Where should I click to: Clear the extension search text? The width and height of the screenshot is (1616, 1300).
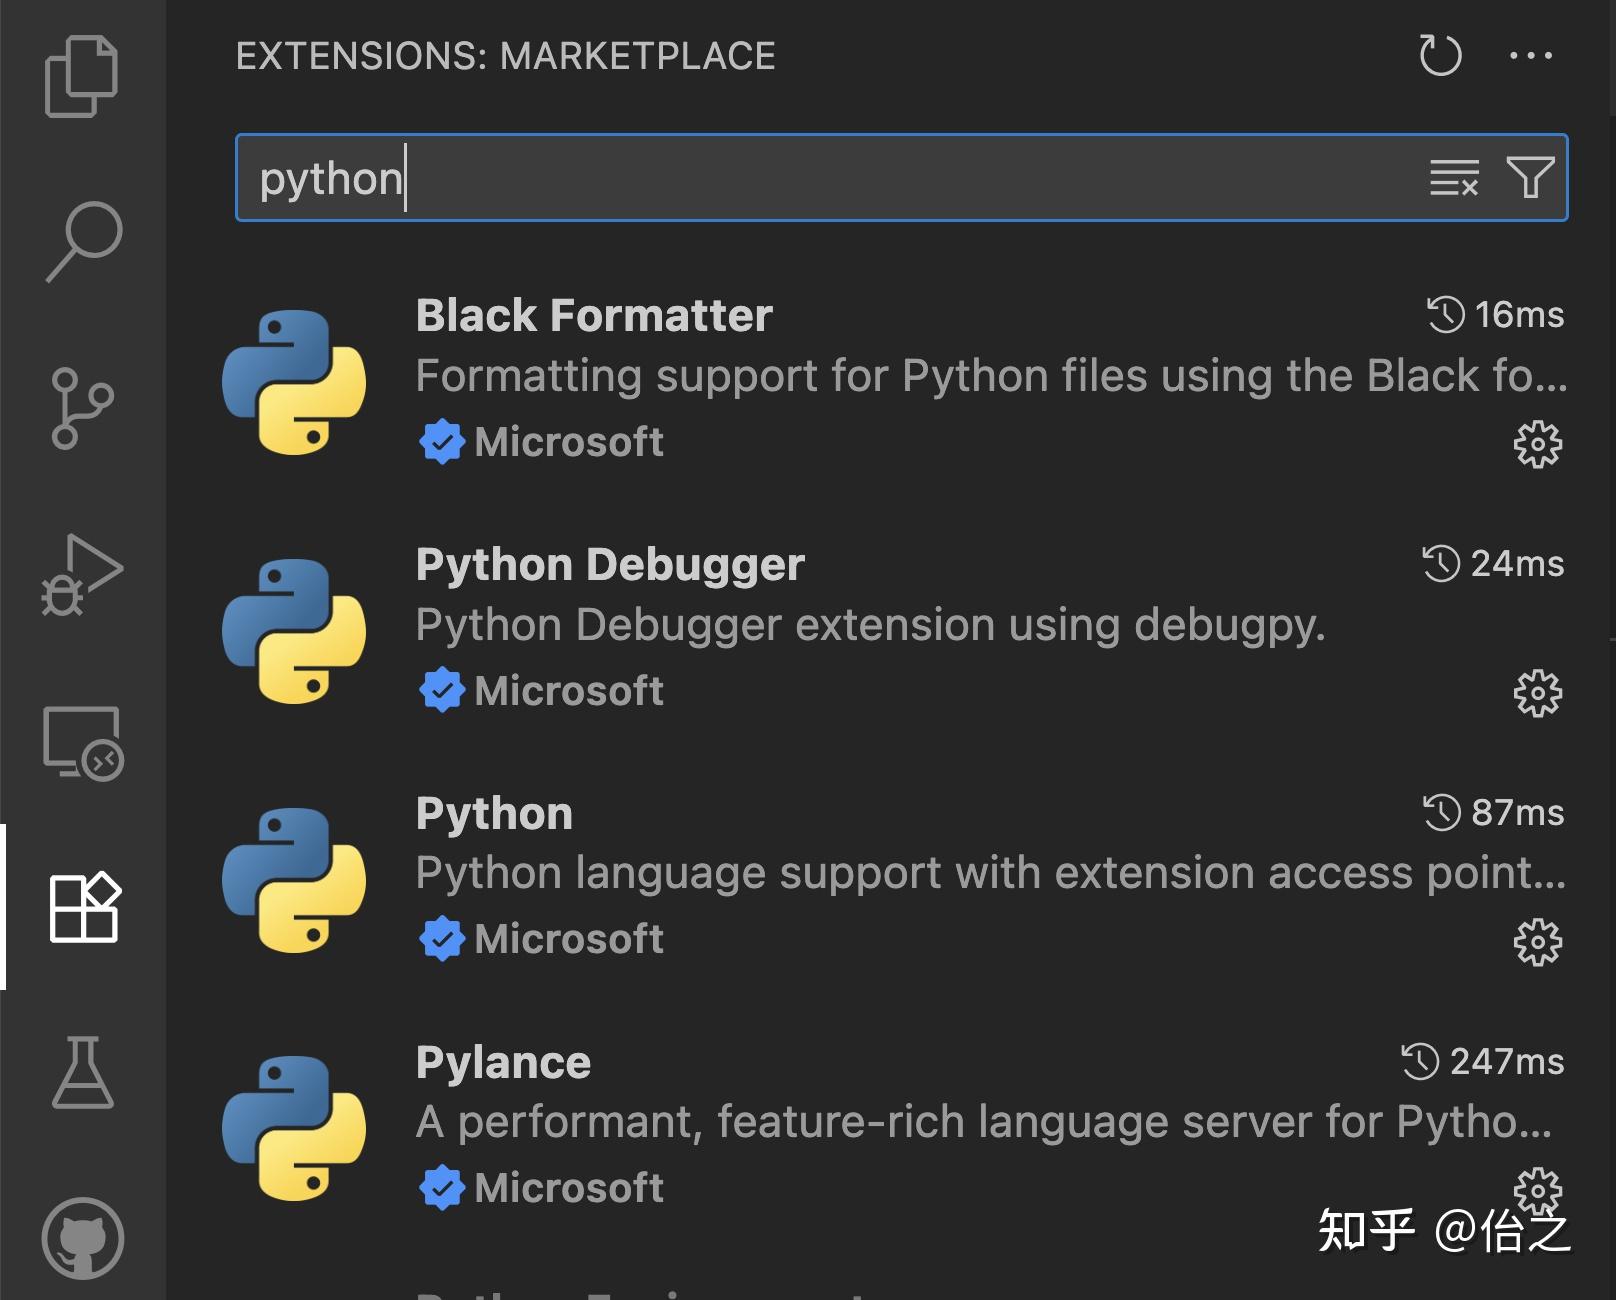(x=1450, y=178)
